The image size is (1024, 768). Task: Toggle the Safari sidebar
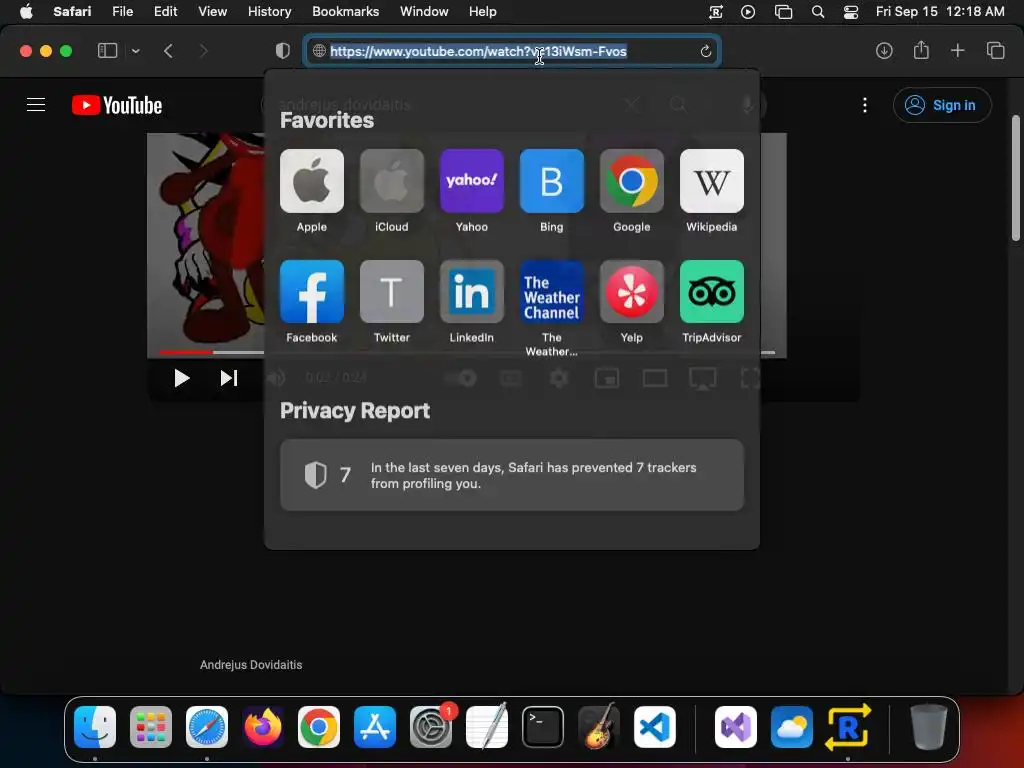pyautogui.click(x=107, y=51)
